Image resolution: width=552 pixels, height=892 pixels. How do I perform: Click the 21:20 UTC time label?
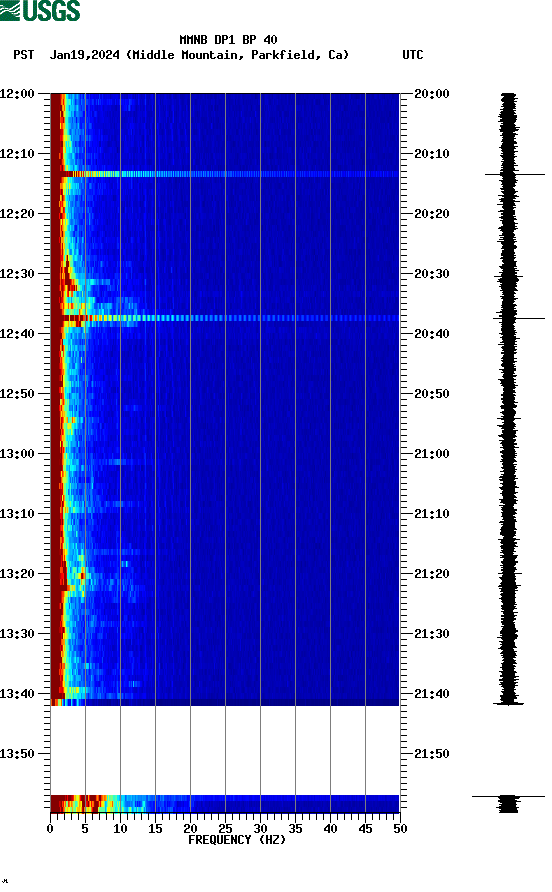[432, 574]
